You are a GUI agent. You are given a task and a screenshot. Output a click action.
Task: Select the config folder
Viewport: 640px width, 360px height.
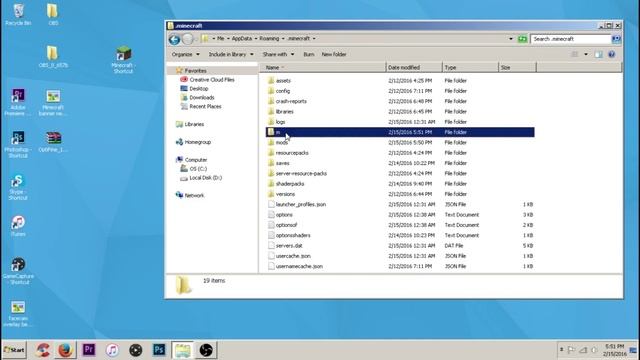(x=282, y=91)
